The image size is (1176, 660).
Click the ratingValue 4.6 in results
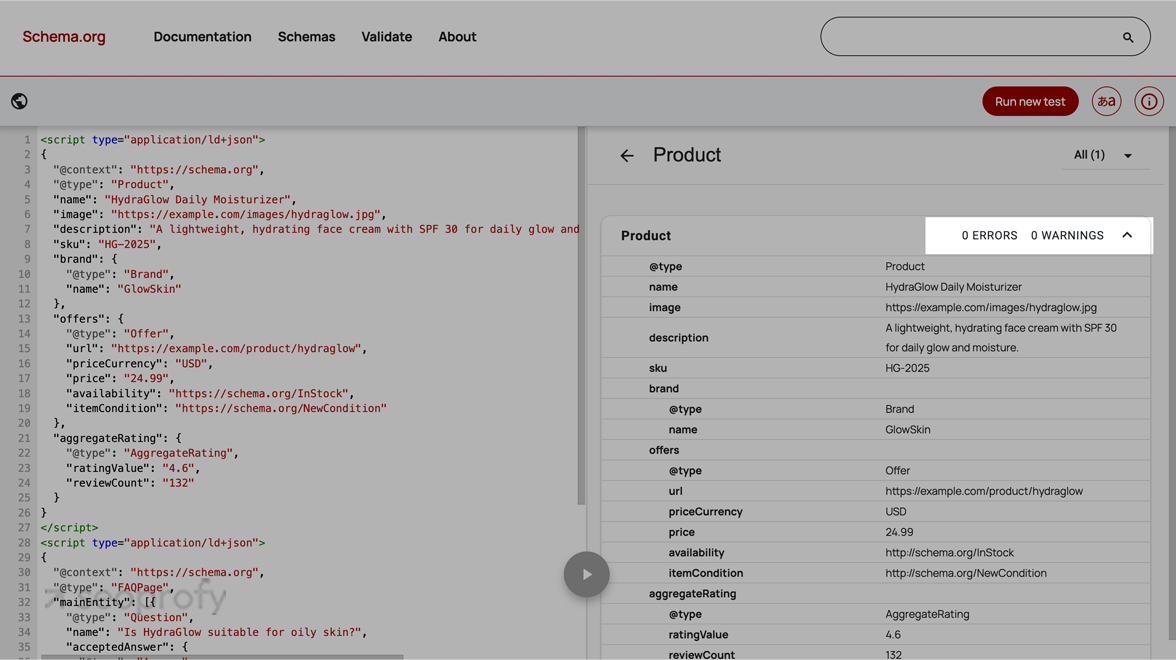click(x=892, y=634)
